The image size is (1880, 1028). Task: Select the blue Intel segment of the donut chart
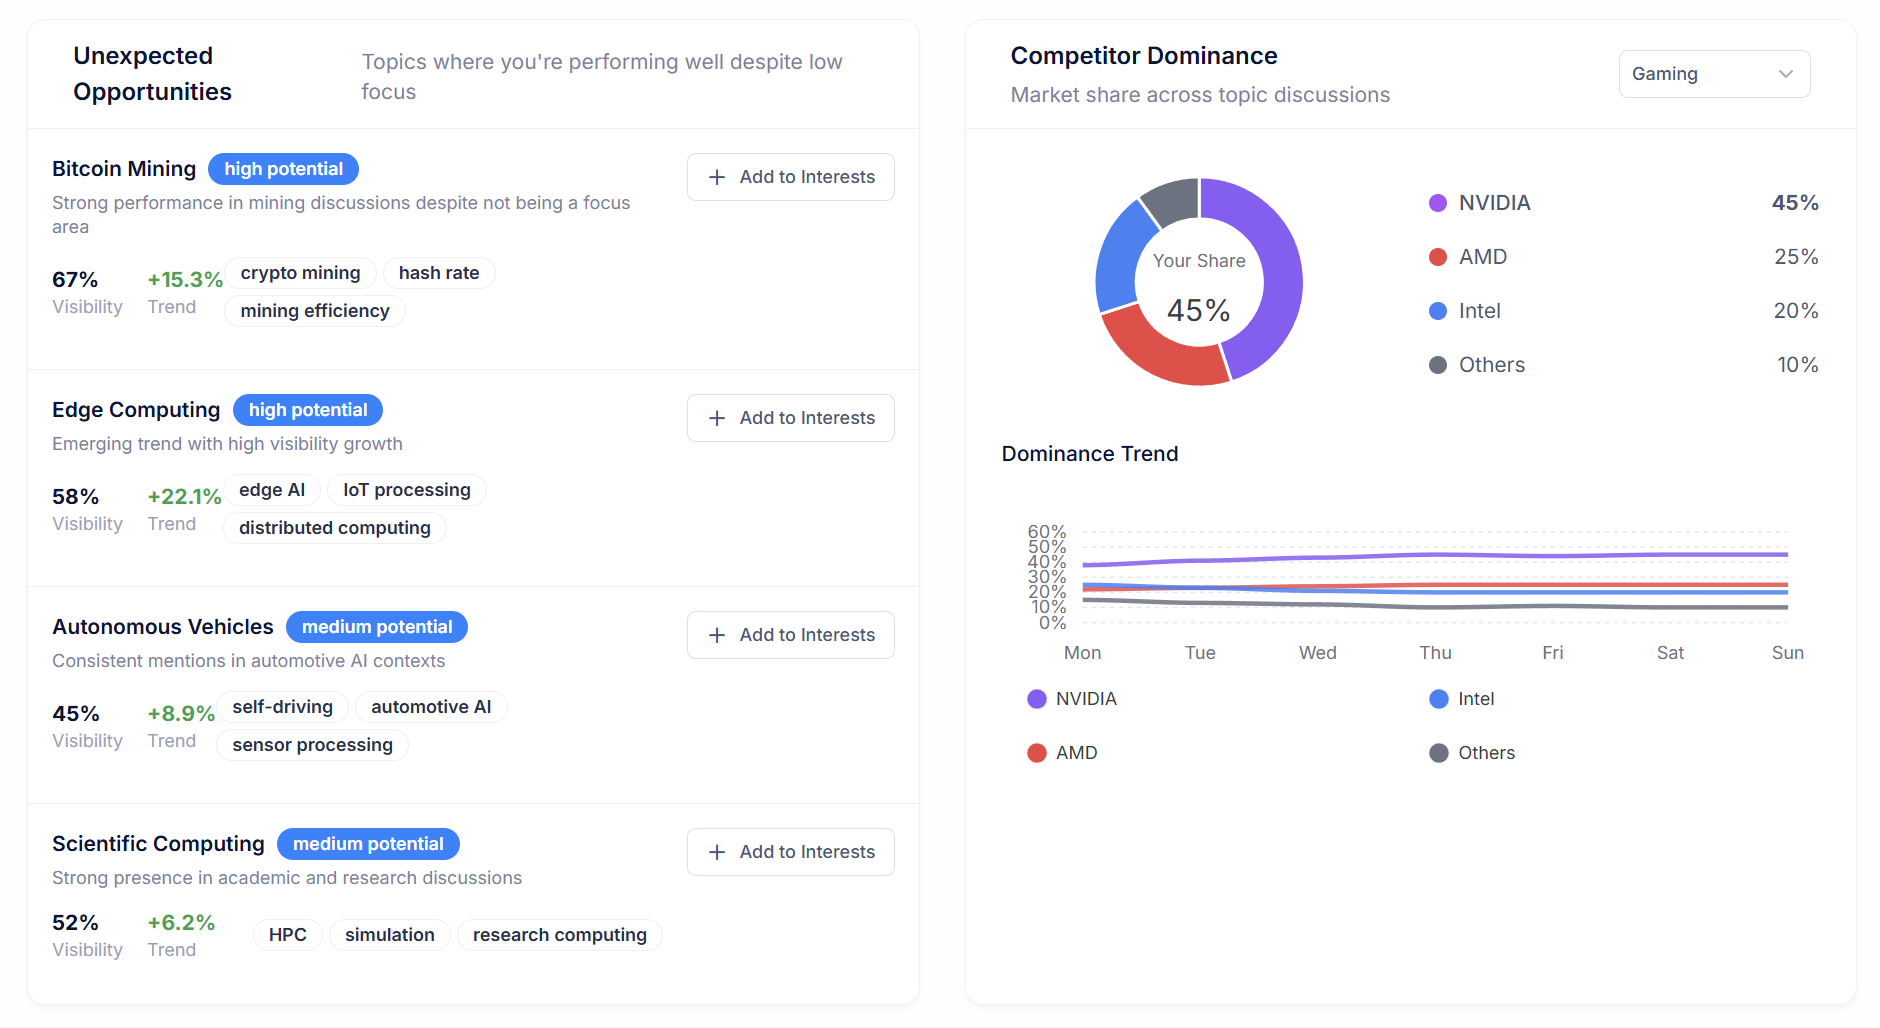(1119, 258)
